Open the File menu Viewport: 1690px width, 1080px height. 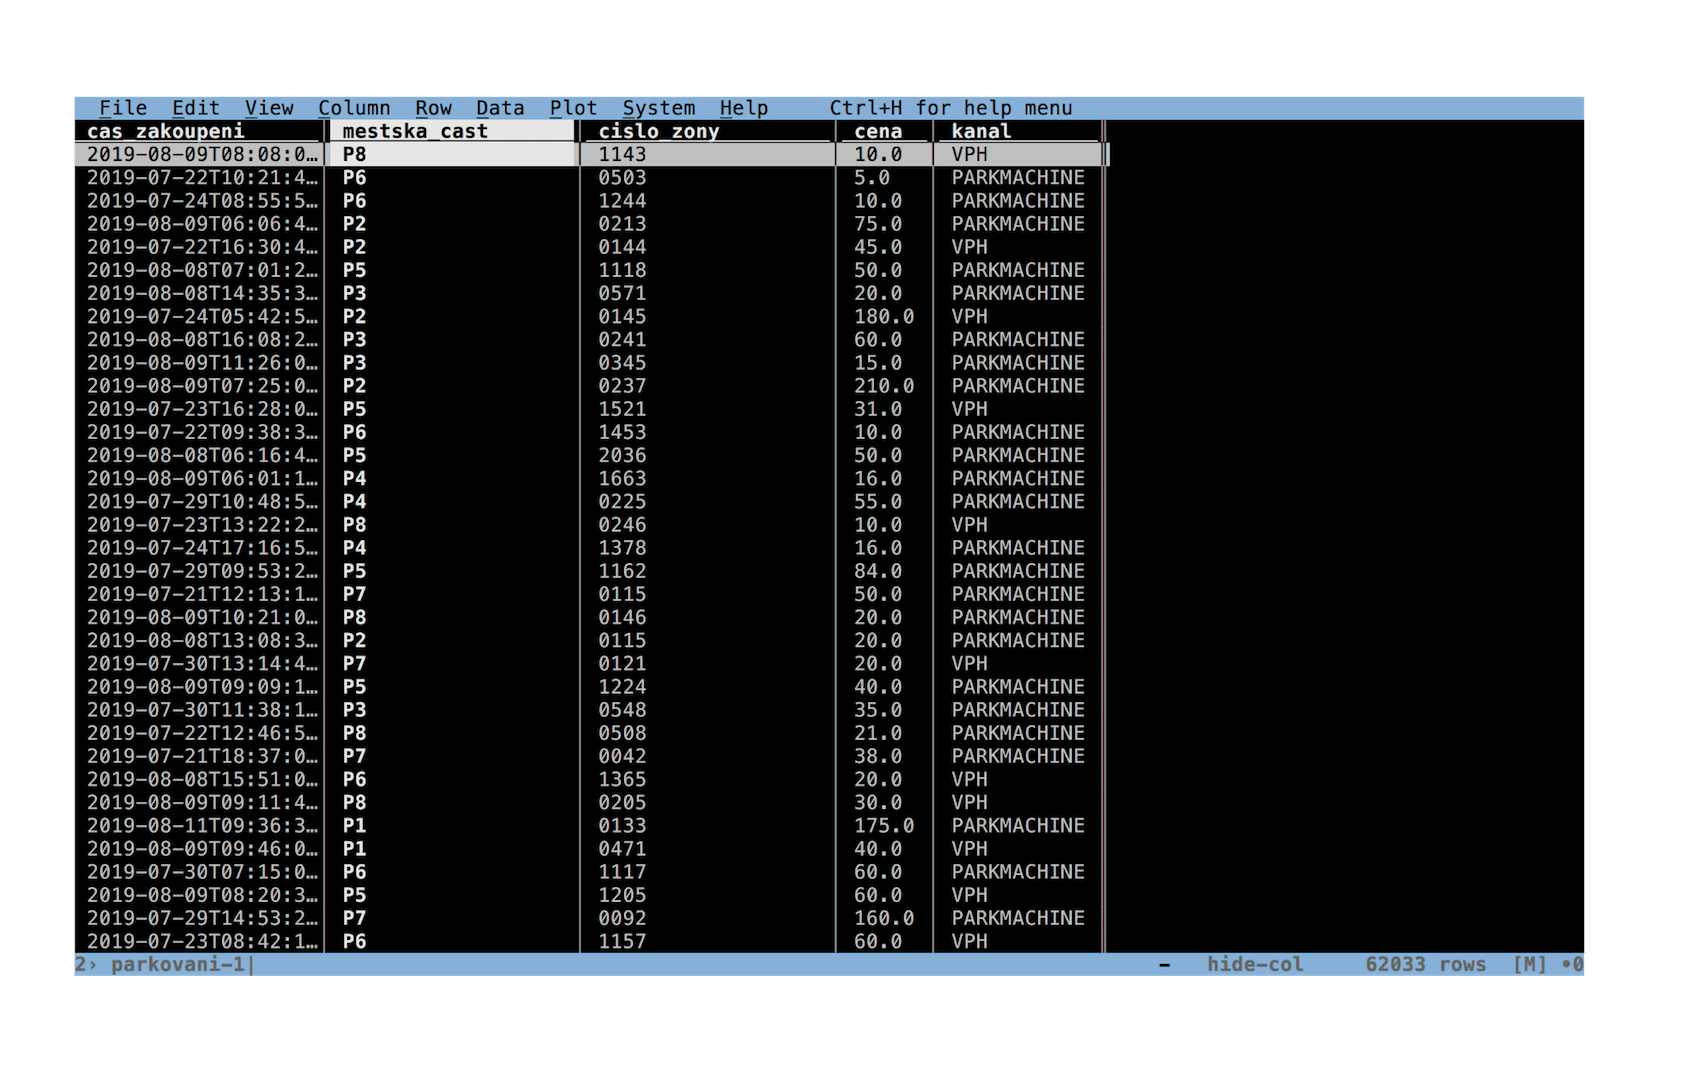click(123, 108)
